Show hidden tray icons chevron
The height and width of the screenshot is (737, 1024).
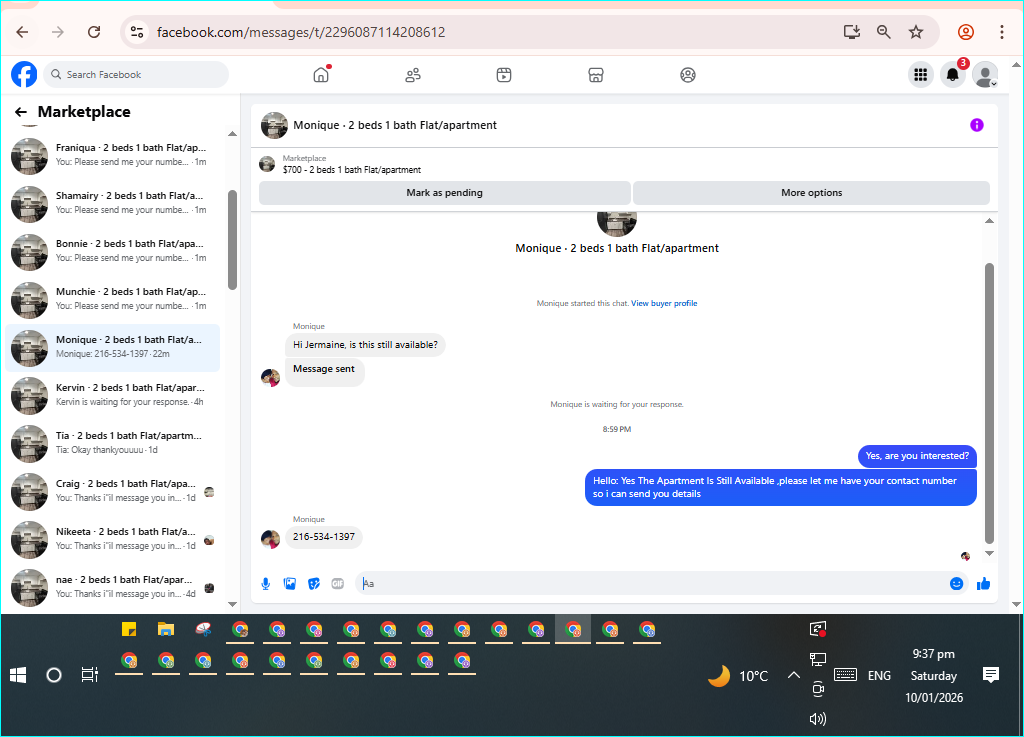tap(793, 675)
